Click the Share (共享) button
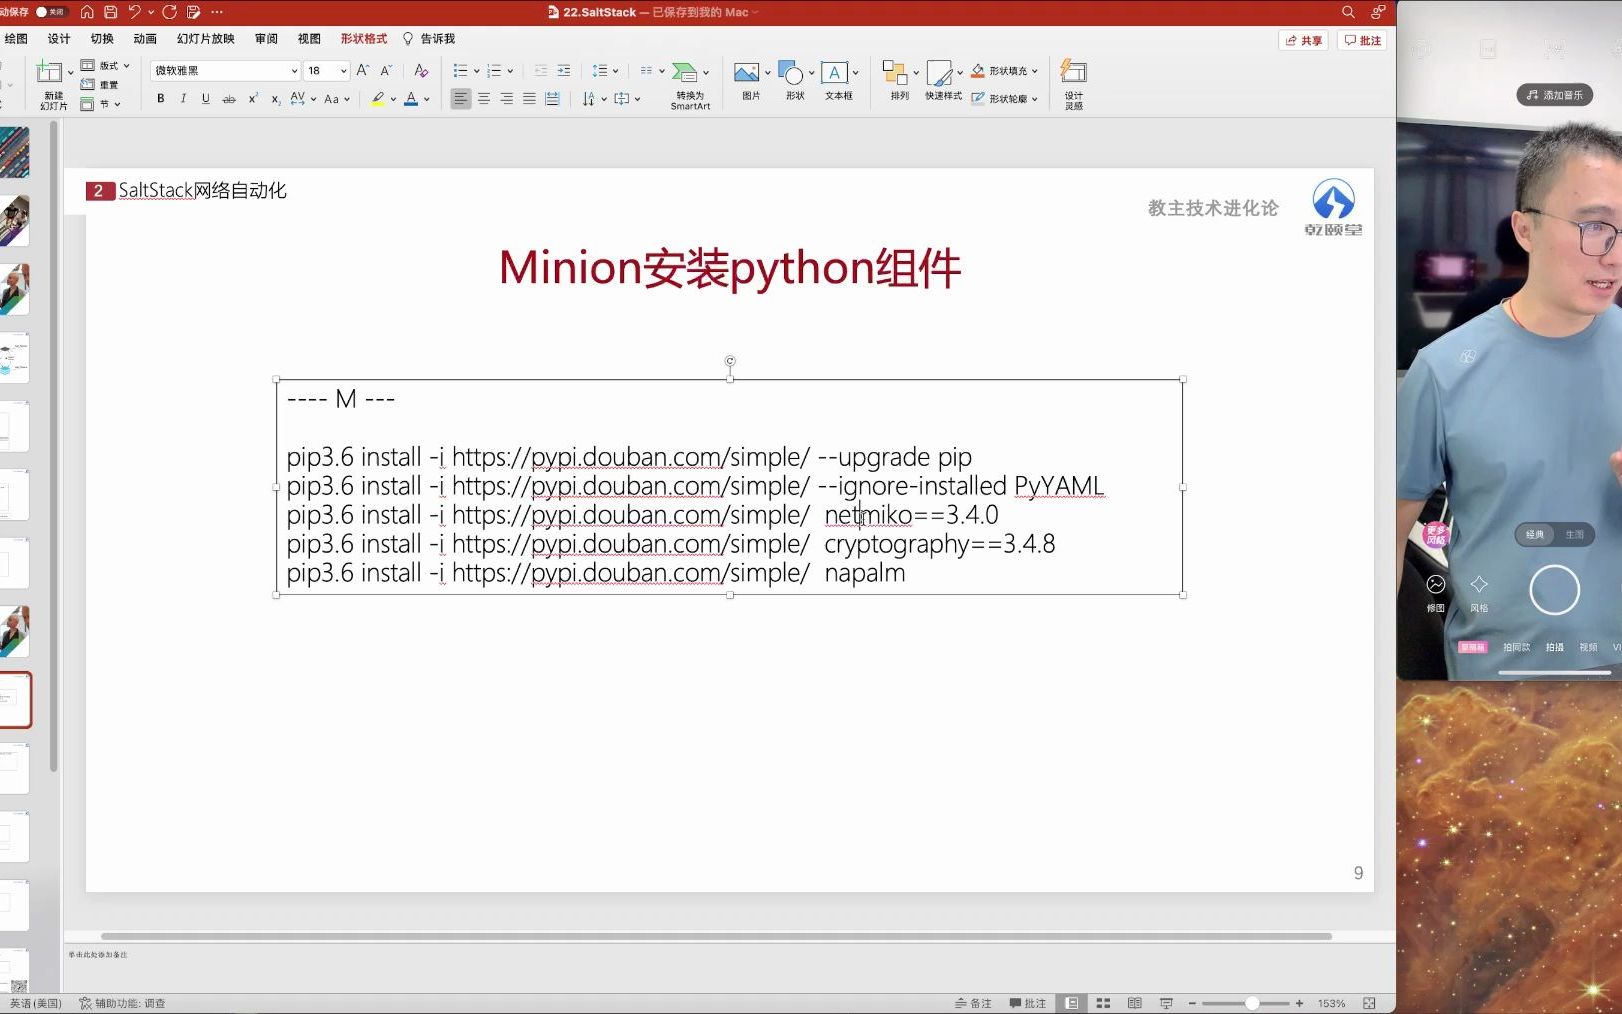The width and height of the screenshot is (1622, 1014). [x=1303, y=41]
